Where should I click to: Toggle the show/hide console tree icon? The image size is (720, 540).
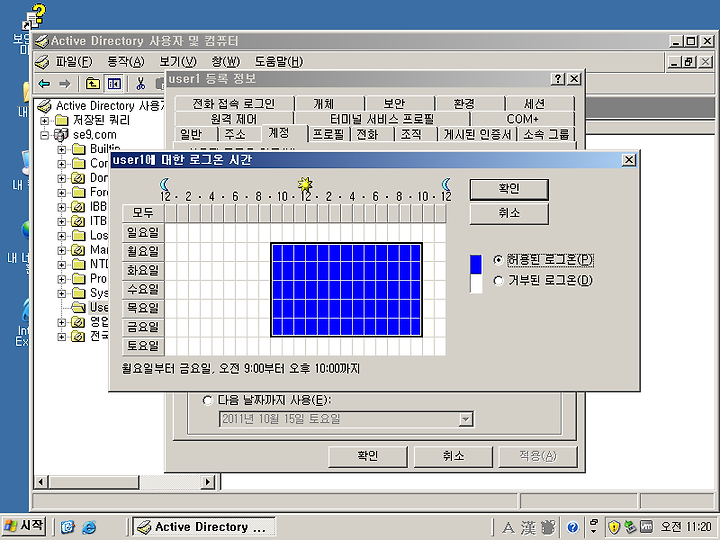click(x=114, y=84)
